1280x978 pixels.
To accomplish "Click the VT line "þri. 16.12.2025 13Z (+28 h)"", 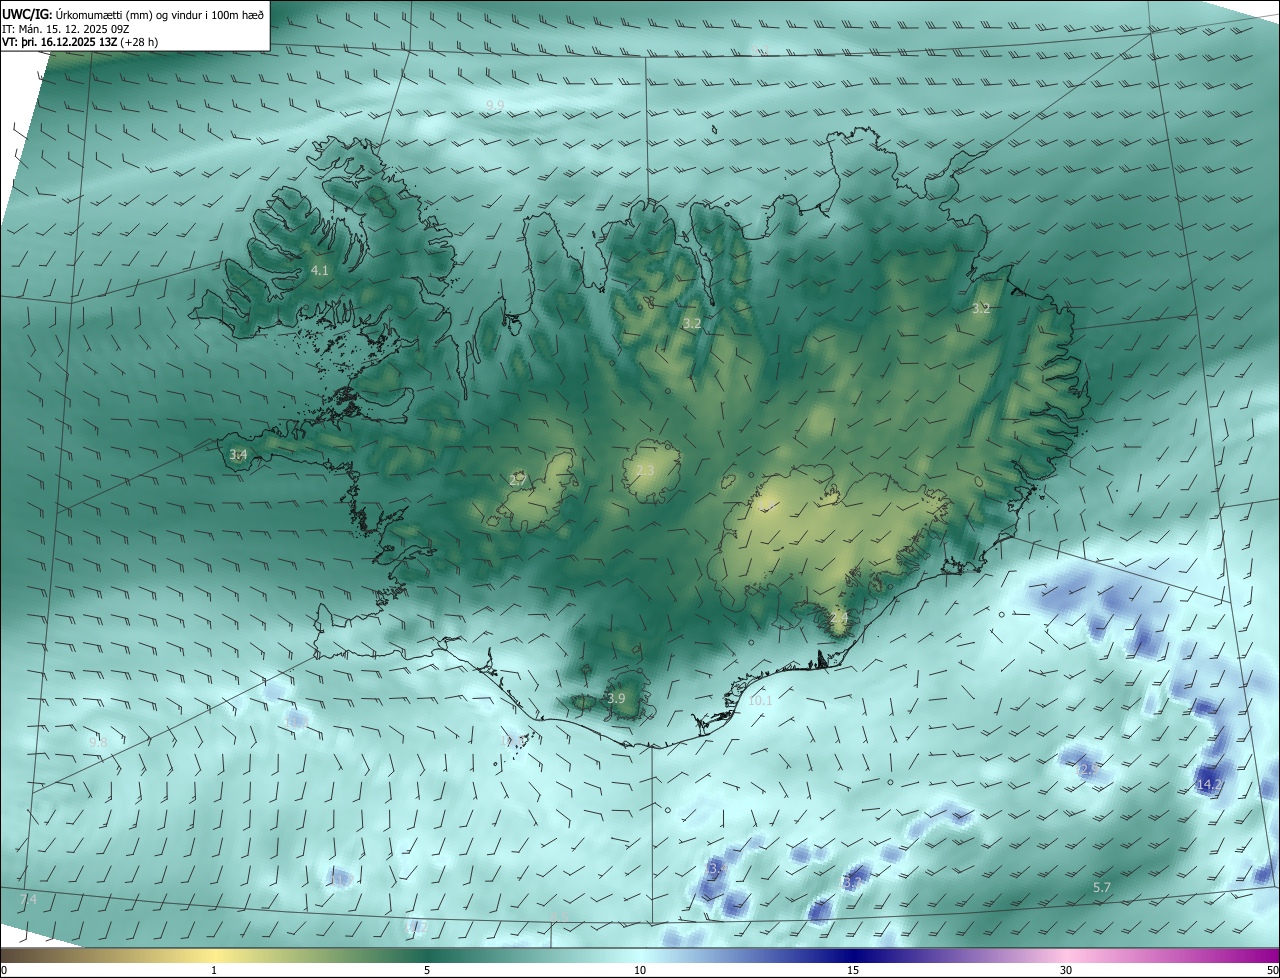I will [x=89, y=42].
